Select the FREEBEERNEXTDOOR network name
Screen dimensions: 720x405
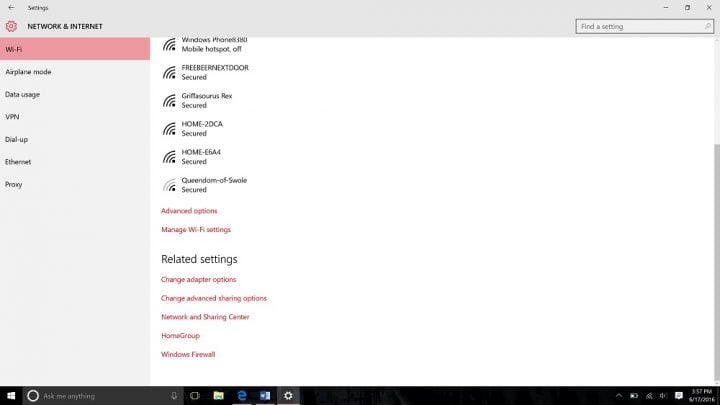(215, 68)
